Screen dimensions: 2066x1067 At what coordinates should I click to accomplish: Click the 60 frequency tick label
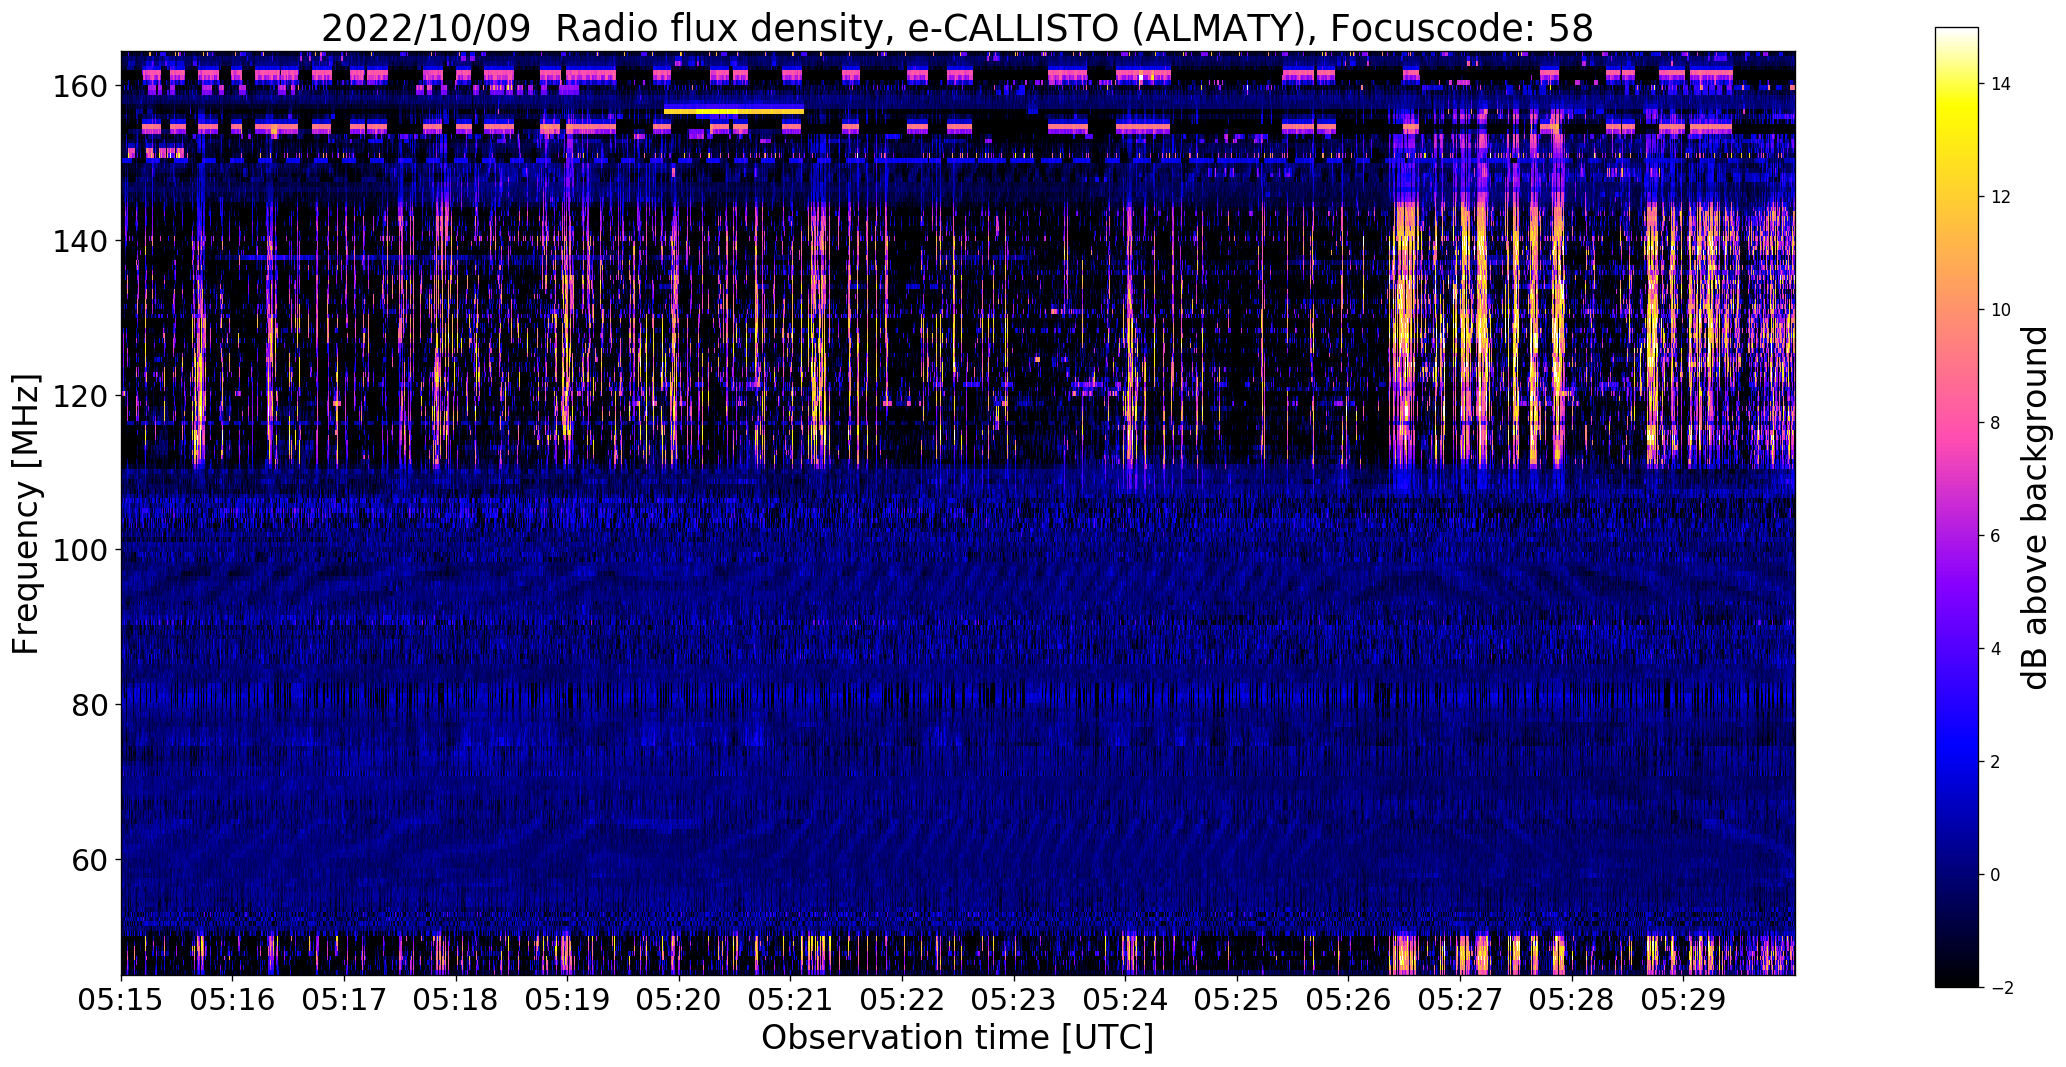pyautogui.click(x=91, y=859)
